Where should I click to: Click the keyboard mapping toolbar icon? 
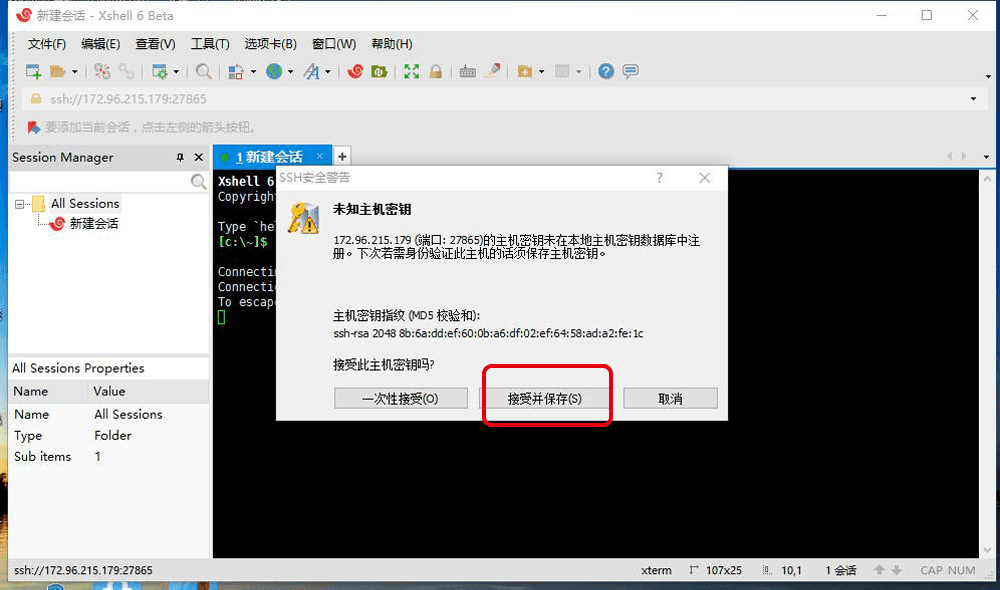click(x=467, y=71)
